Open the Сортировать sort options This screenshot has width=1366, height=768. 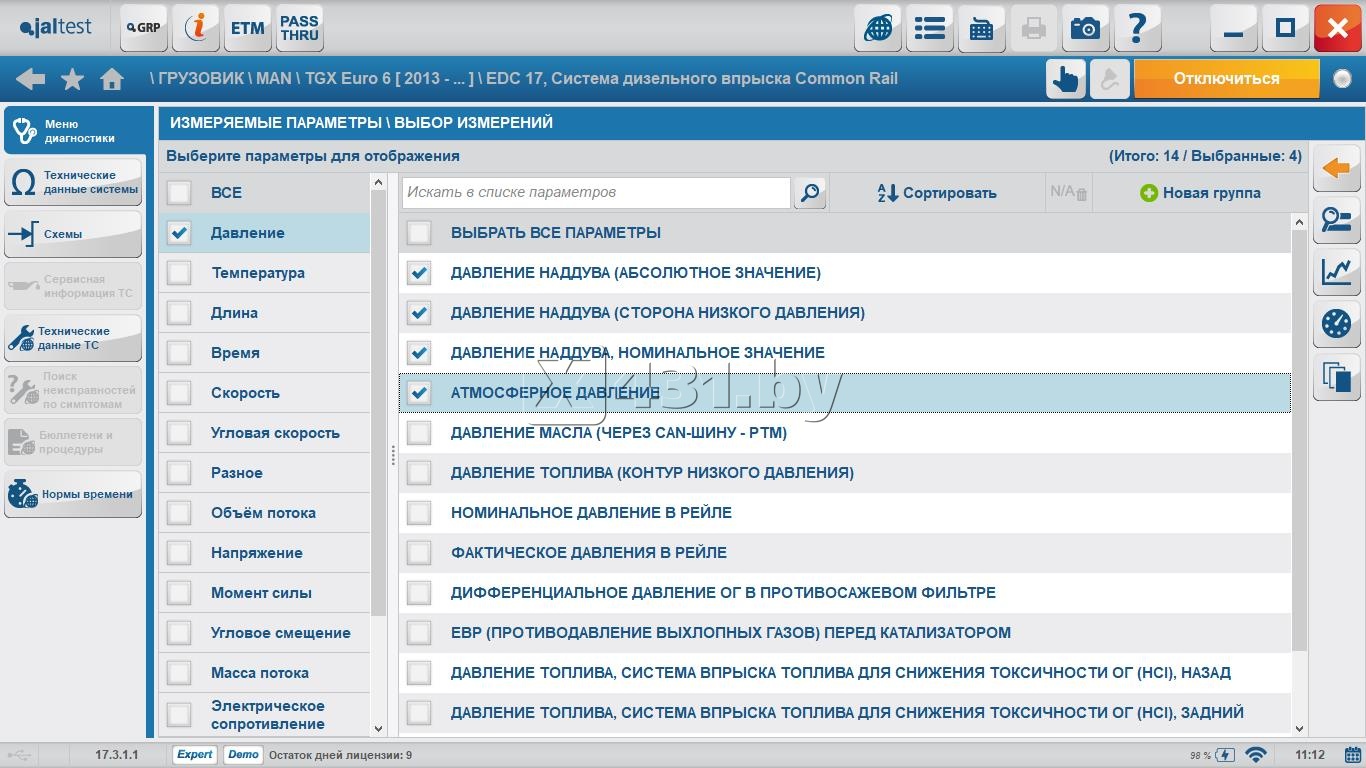(937, 193)
